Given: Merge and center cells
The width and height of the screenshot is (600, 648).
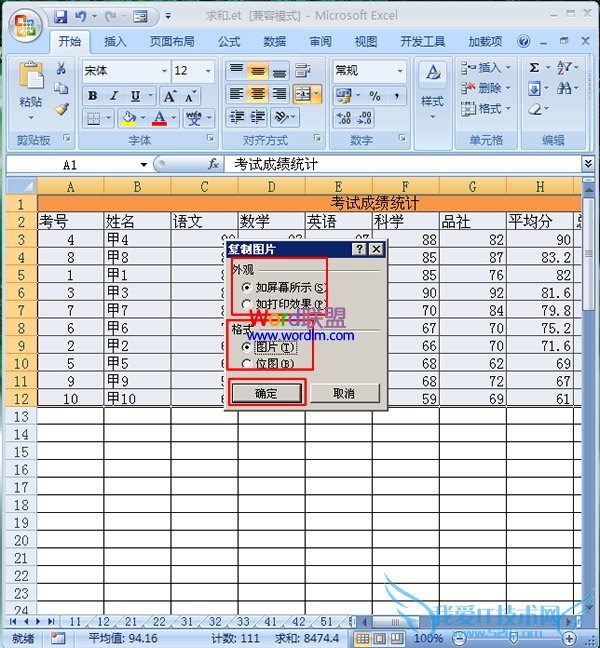Looking at the screenshot, I should 303,94.
